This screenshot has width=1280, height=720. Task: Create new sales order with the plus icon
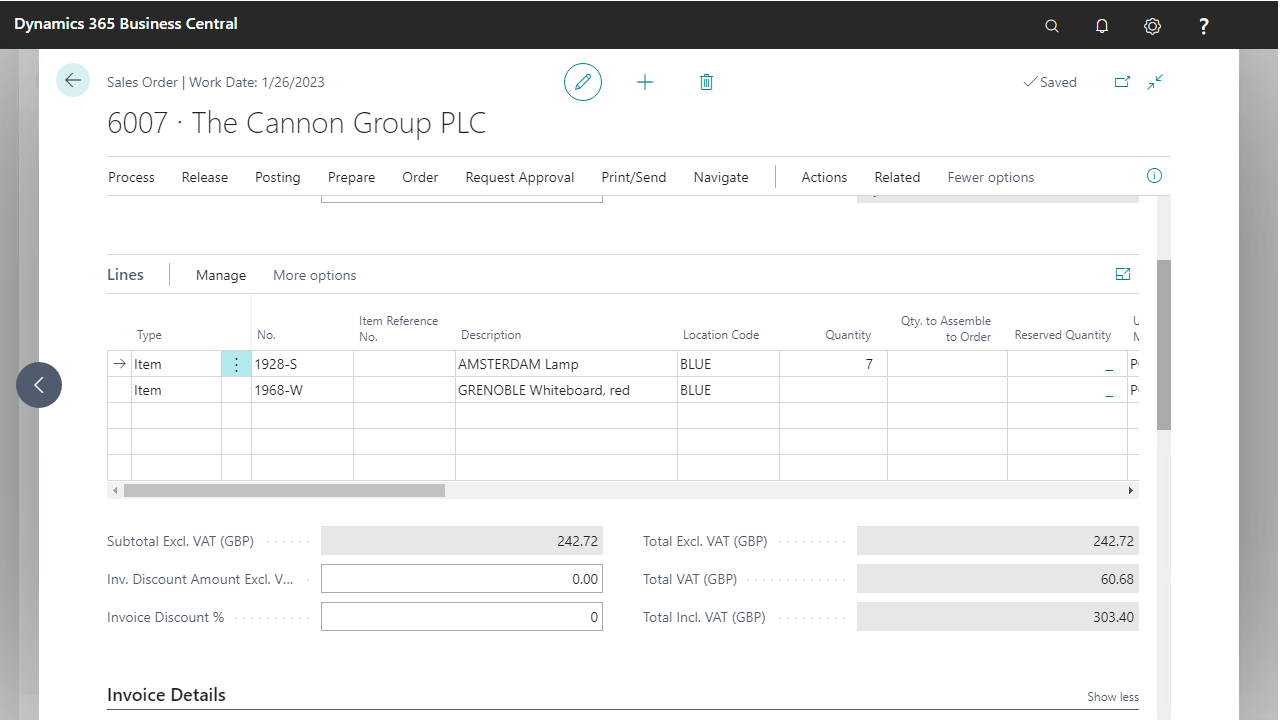coord(645,82)
